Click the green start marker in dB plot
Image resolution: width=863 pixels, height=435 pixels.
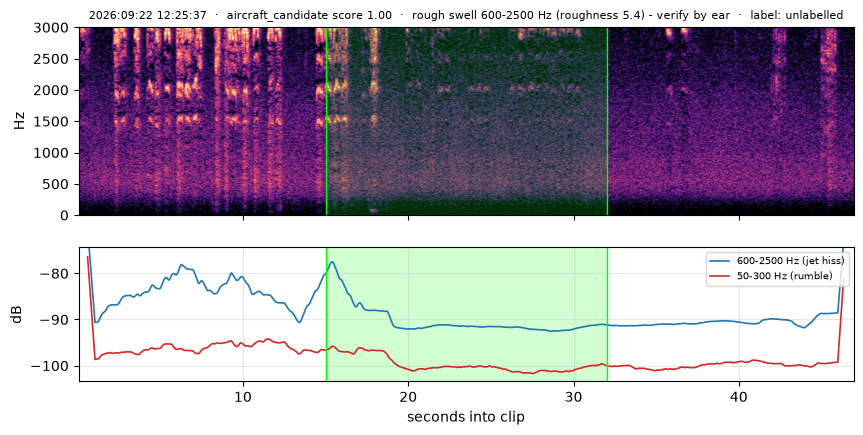click(x=326, y=314)
